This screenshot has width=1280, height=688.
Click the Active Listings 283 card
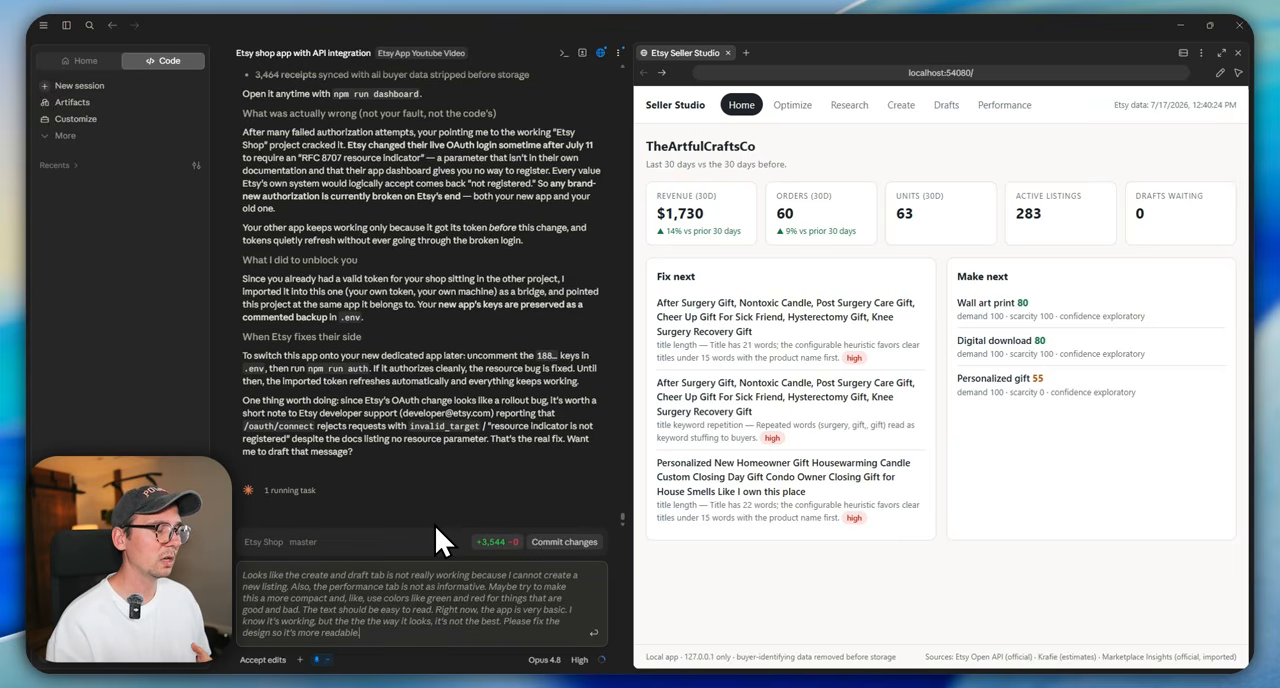[1060, 214]
